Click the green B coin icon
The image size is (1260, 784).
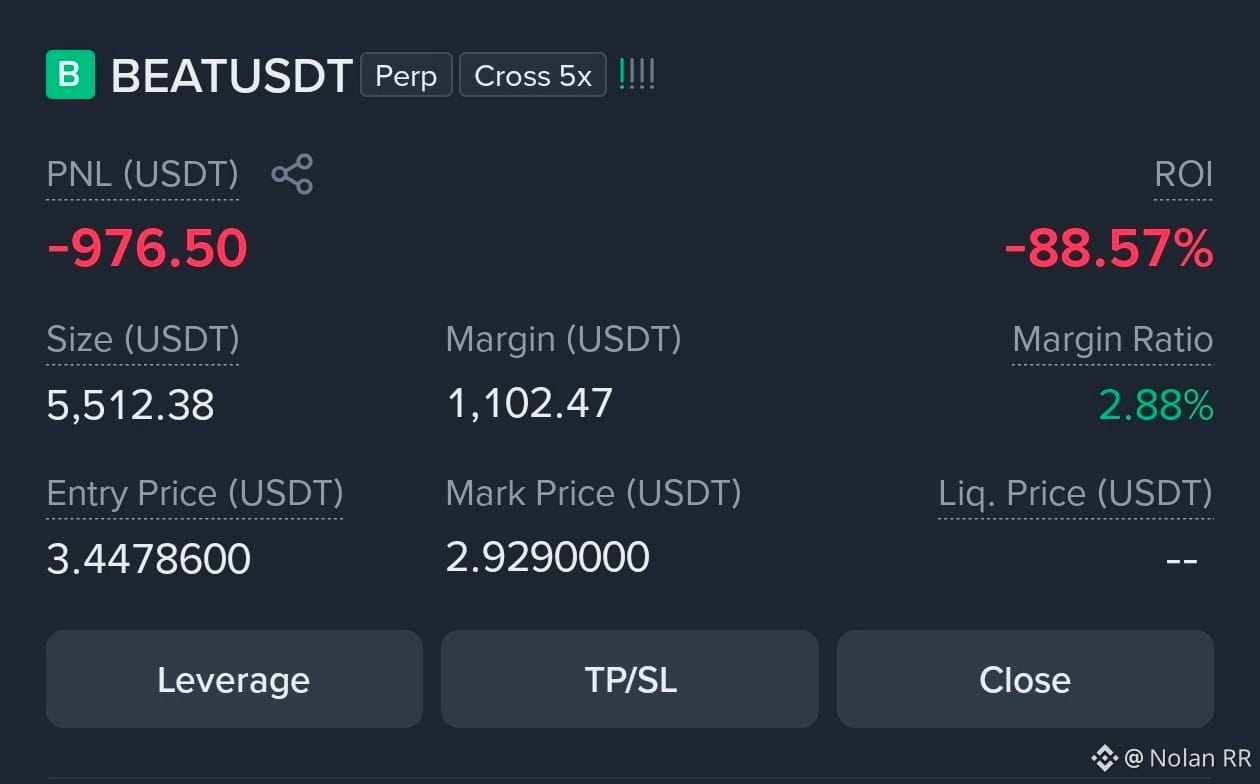(x=70, y=75)
